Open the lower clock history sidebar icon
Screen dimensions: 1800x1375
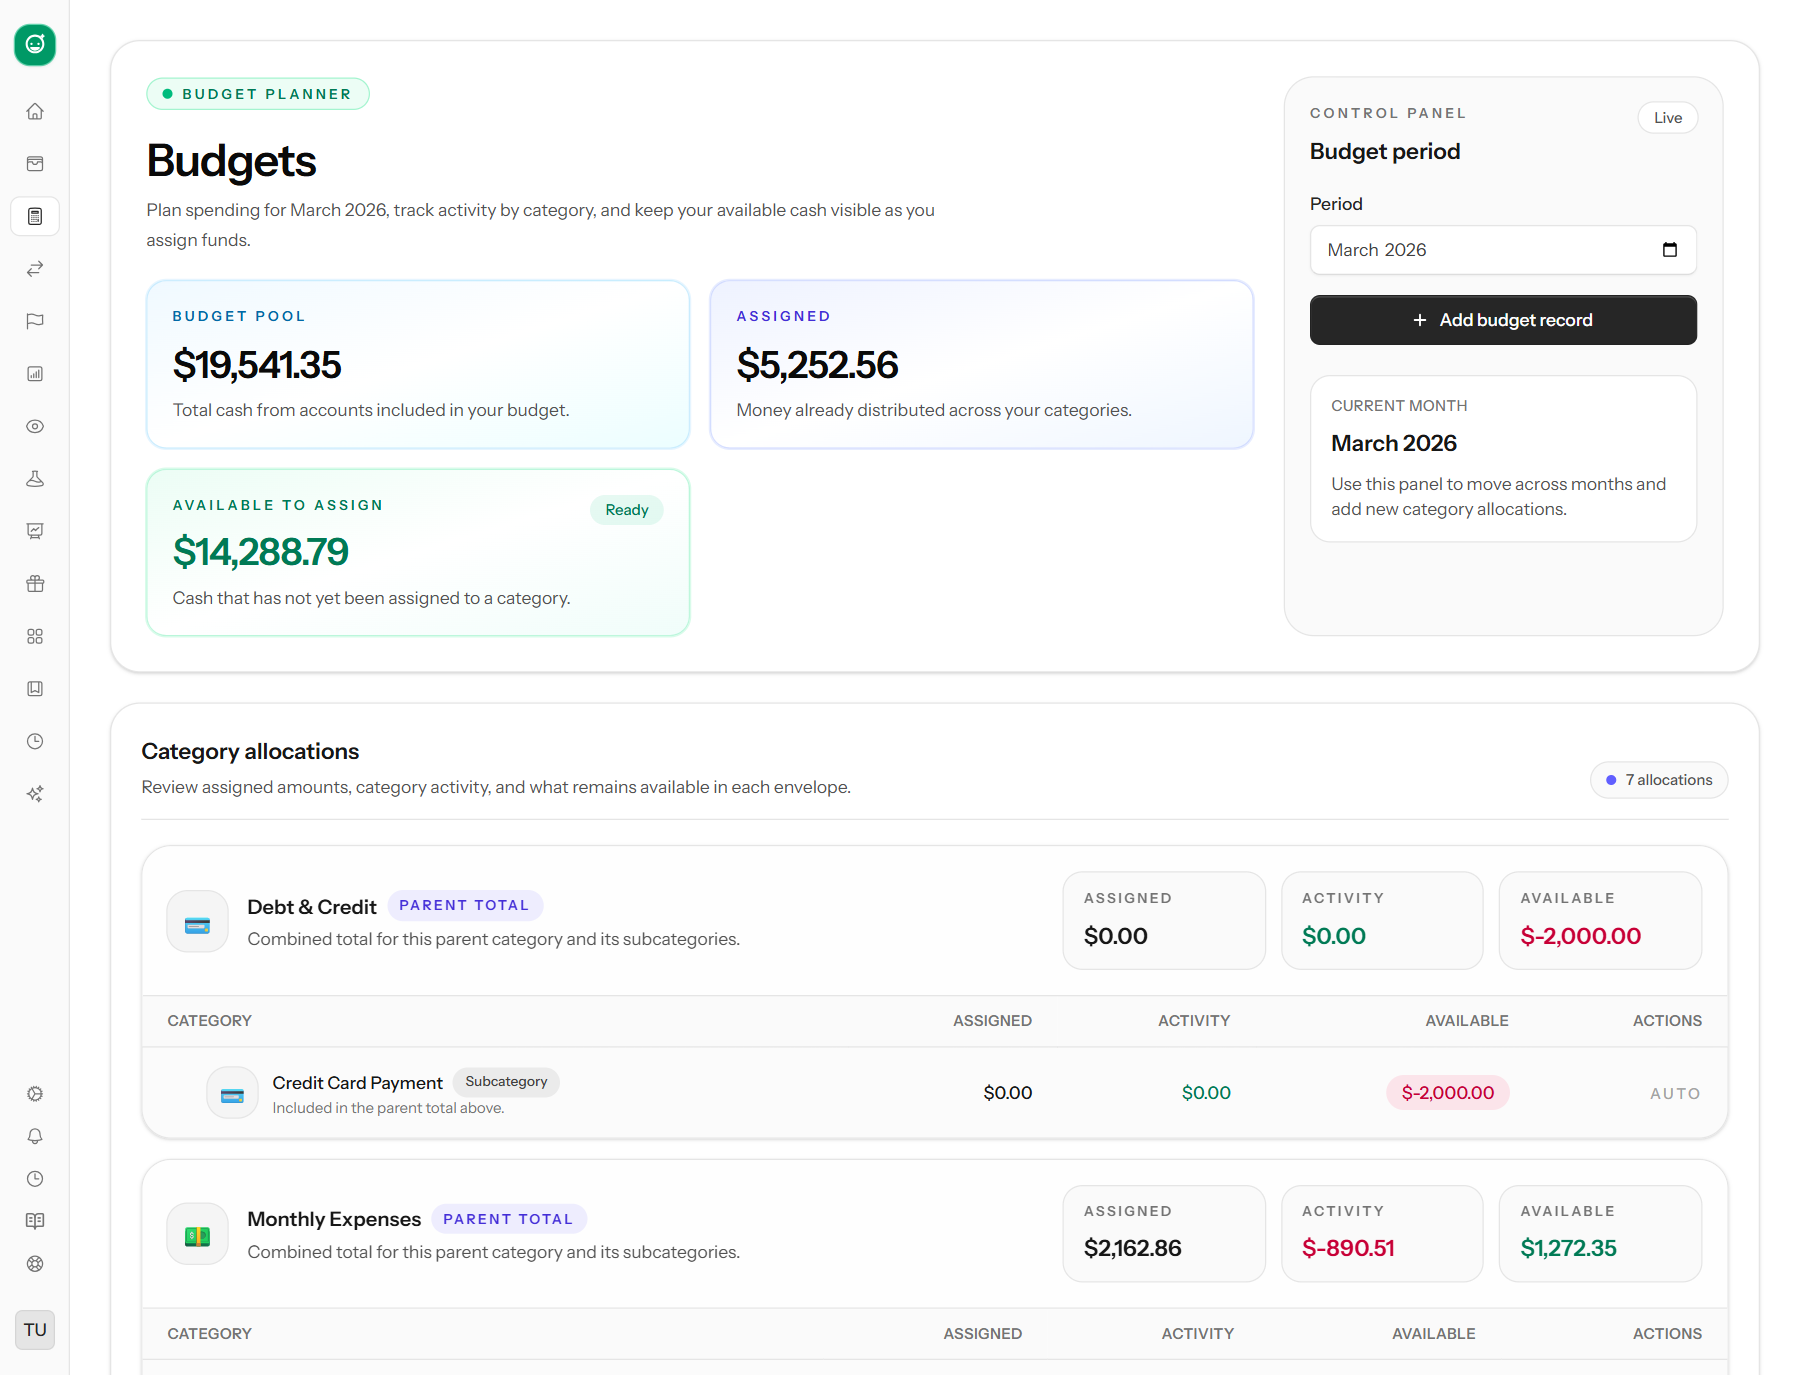[x=35, y=1179]
